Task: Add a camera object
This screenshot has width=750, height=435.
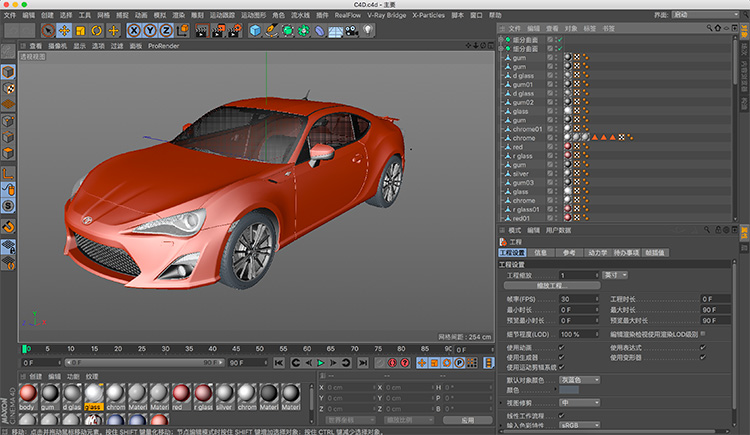Action: [352, 31]
